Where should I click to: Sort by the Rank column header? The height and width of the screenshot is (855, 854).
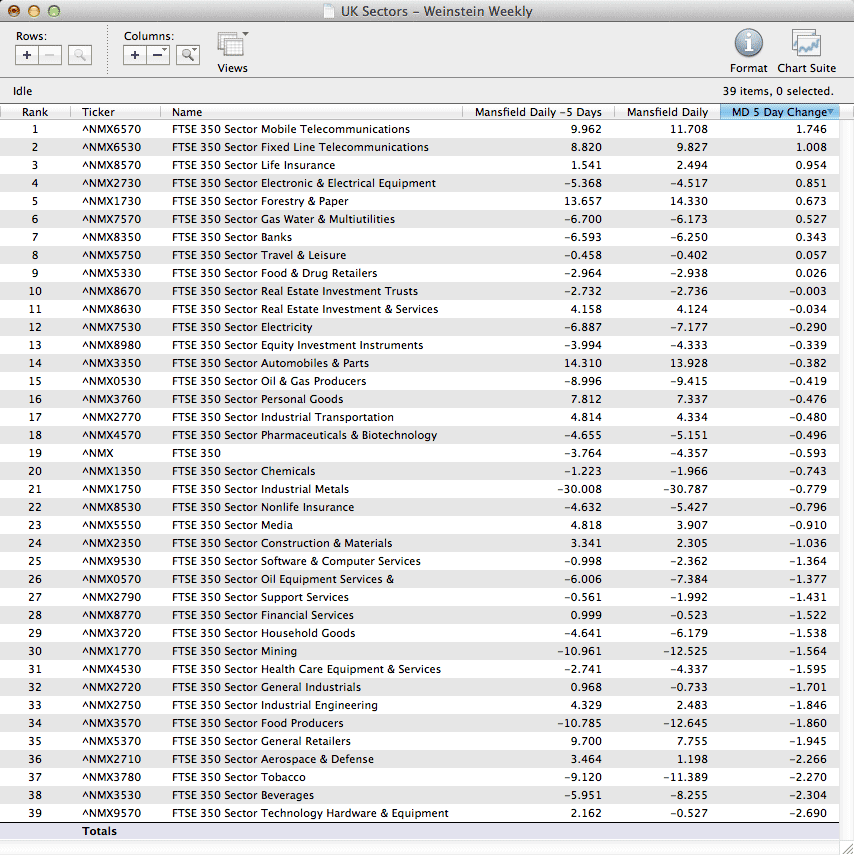[35, 112]
